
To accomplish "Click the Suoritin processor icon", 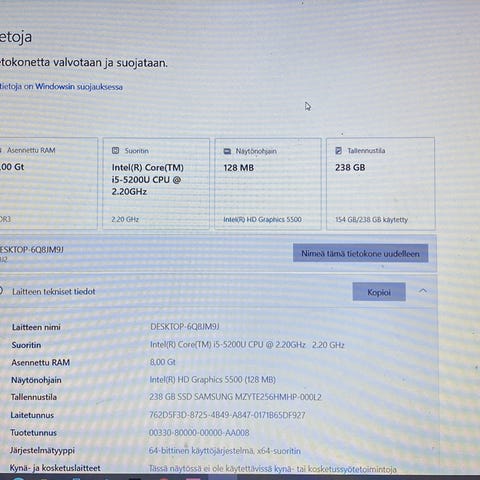I will pos(115,151).
